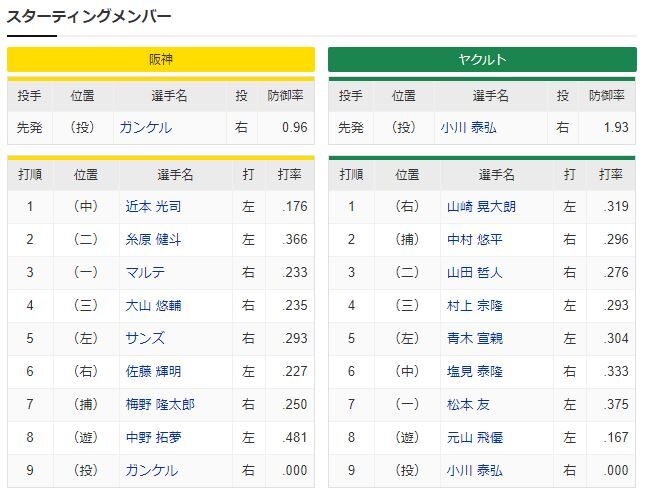Click 松本 友 first baseman link
646x504 pixels.
pos(468,404)
